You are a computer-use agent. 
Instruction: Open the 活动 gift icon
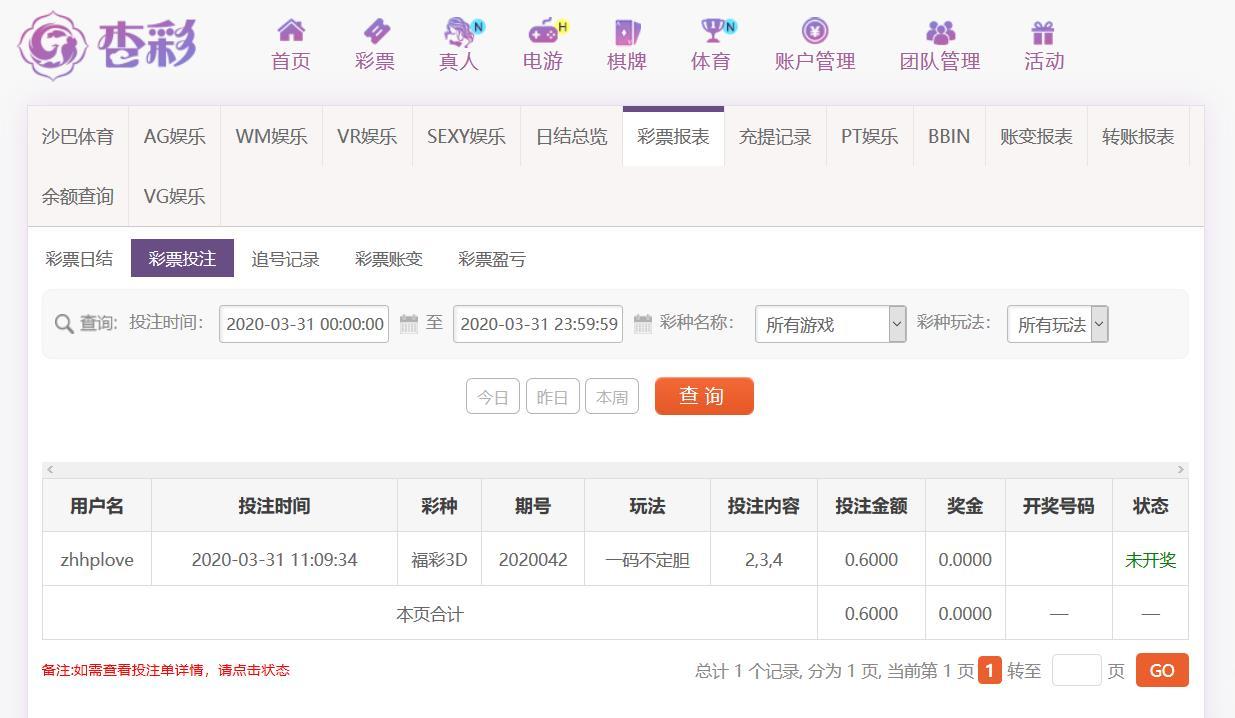[1043, 32]
